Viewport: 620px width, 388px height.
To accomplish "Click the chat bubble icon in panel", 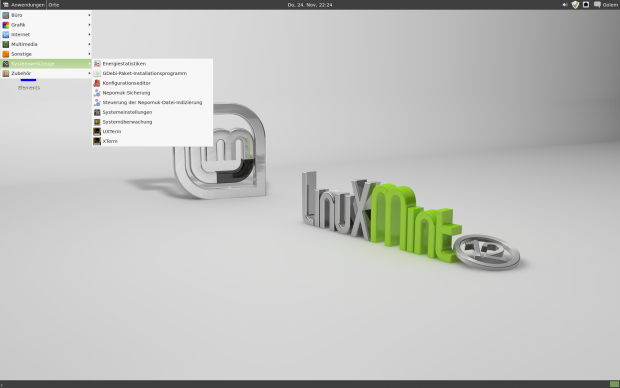I will pyautogui.click(x=597, y=5).
